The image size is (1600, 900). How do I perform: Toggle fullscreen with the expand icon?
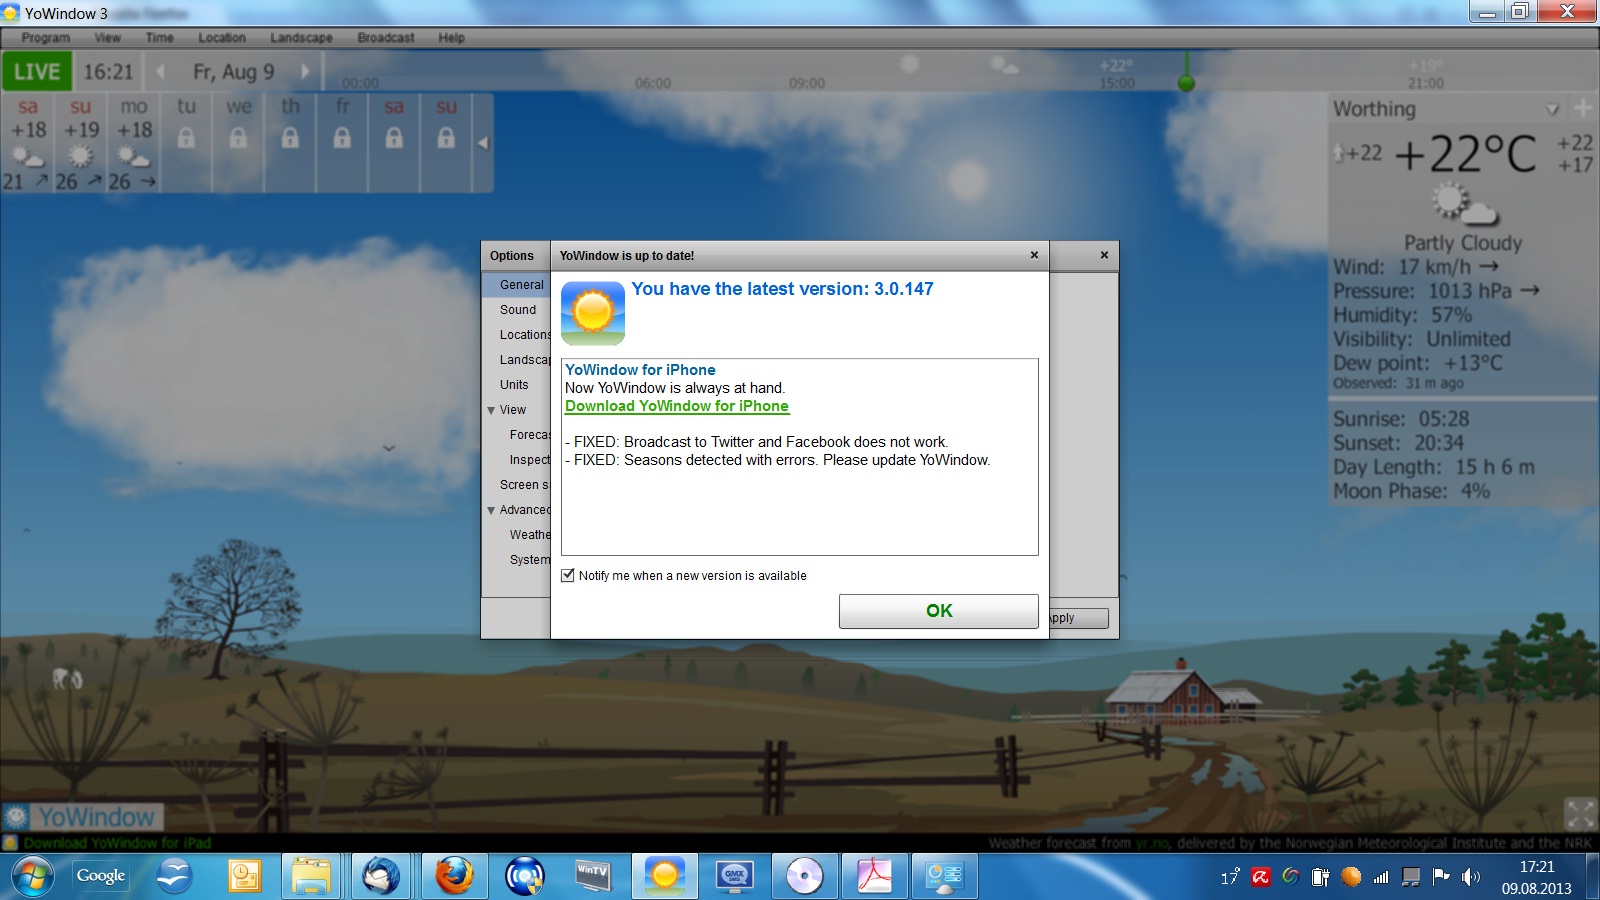coord(1579,813)
